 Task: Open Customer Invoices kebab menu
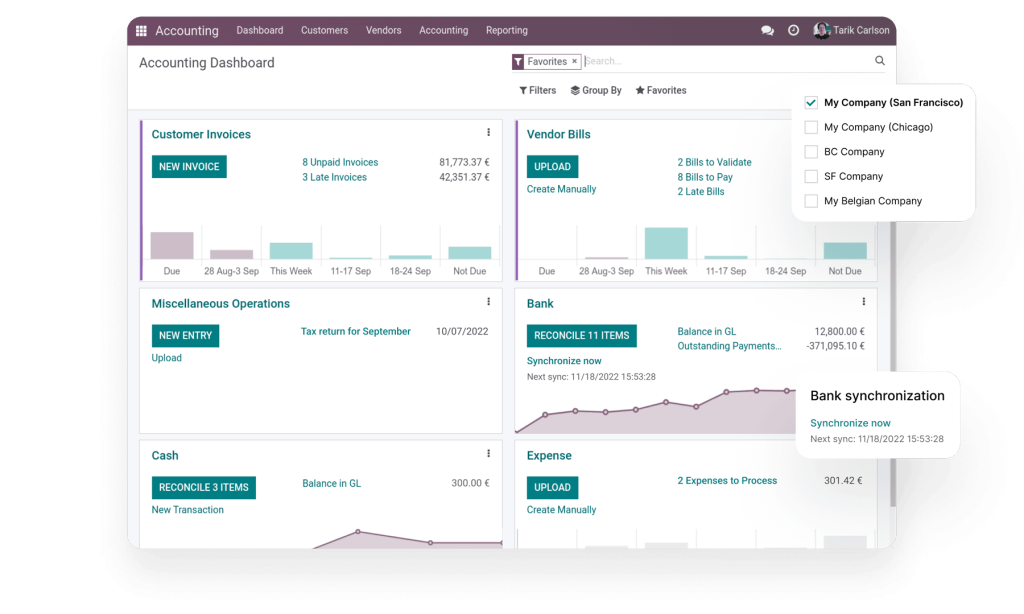pos(488,133)
